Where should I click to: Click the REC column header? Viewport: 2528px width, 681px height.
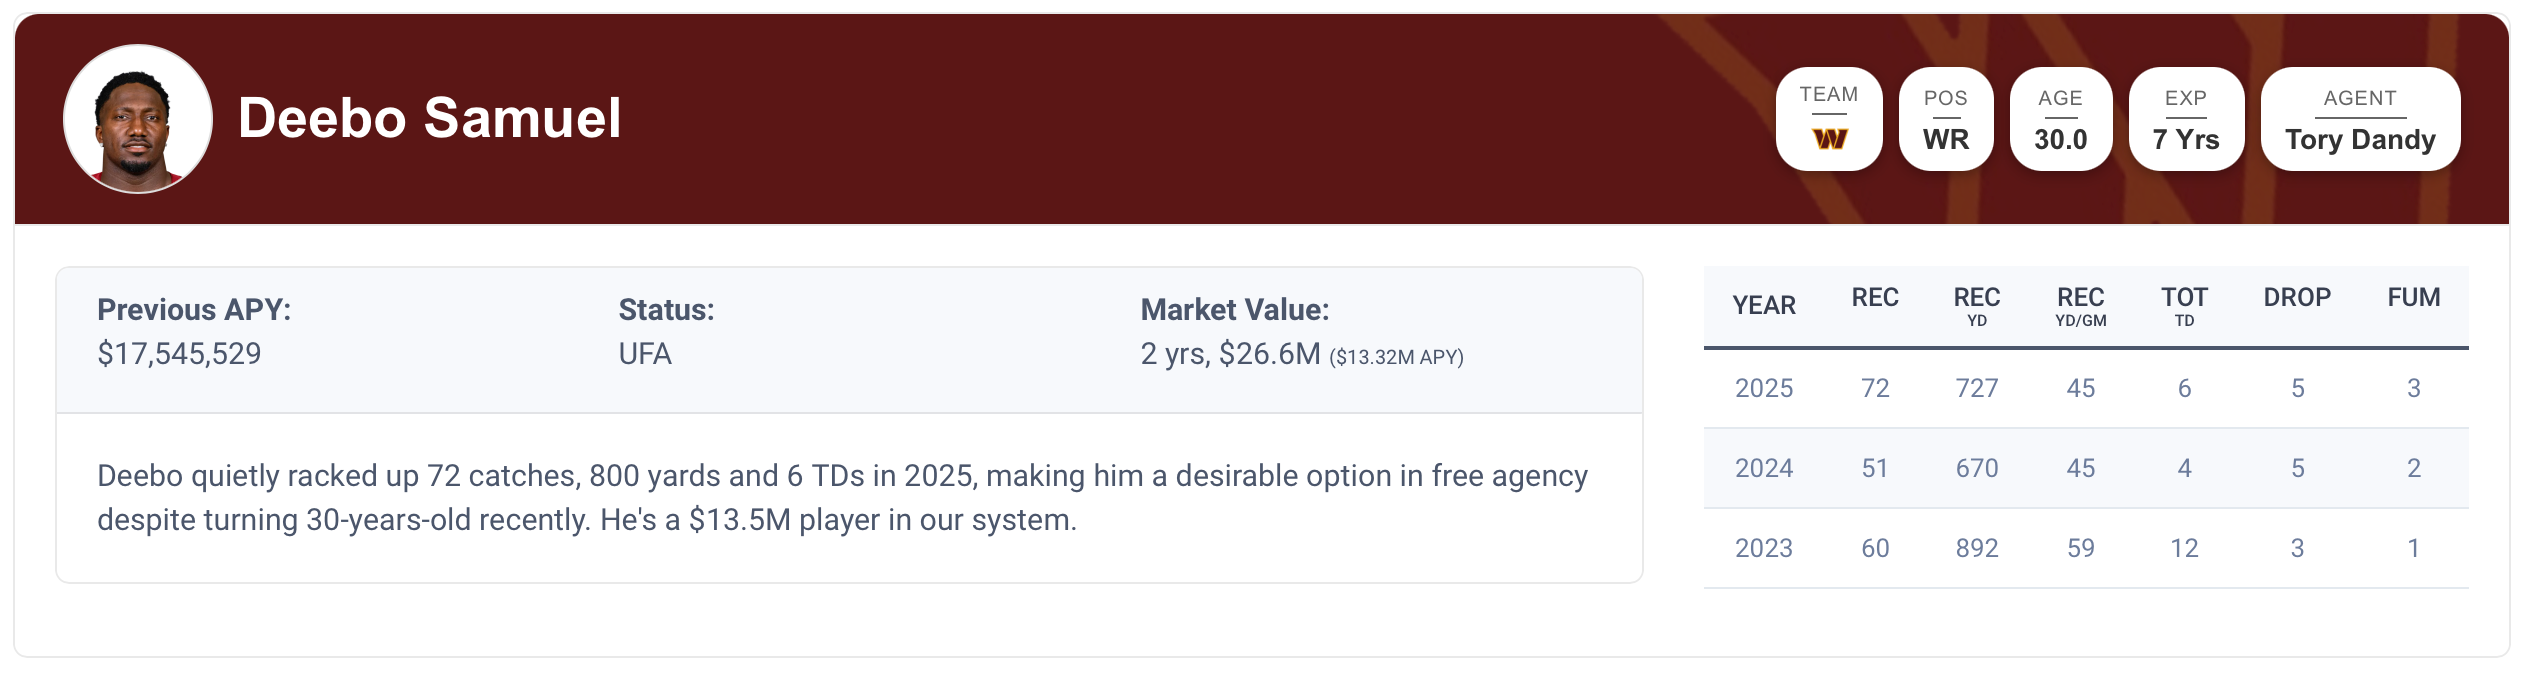click(x=1874, y=298)
